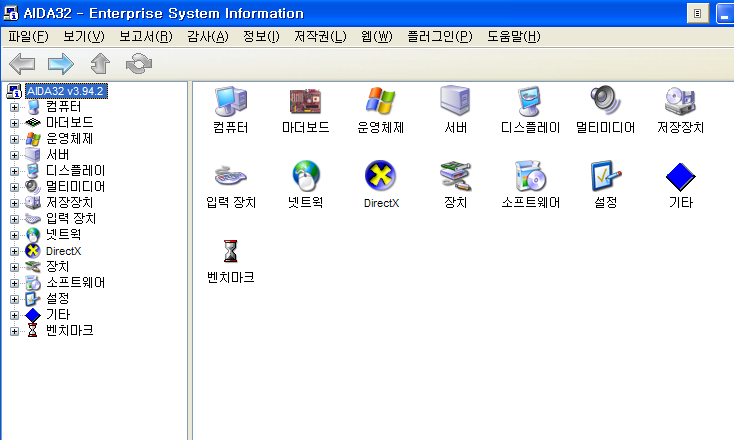Select 장치 in the left tree
The height and width of the screenshot is (440, 734).
[58, 267]
